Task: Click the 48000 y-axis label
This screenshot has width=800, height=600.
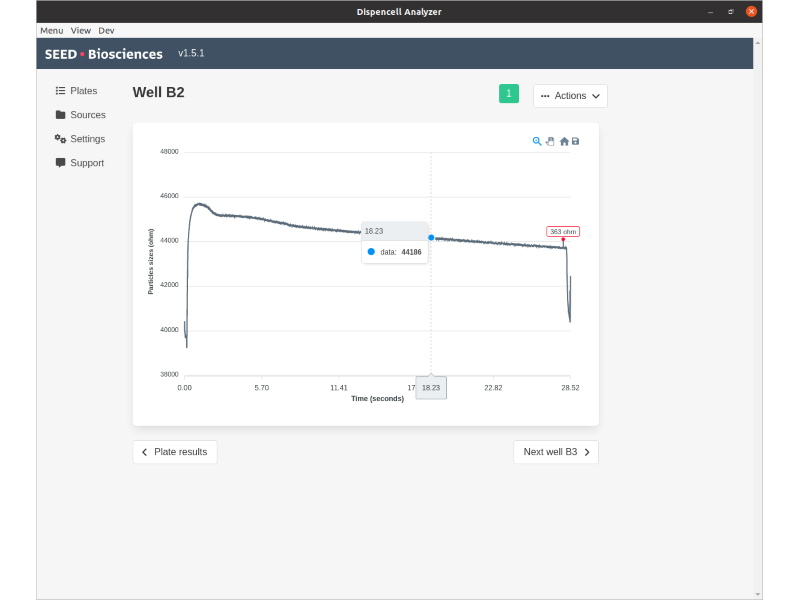Action: coord(169,152)
